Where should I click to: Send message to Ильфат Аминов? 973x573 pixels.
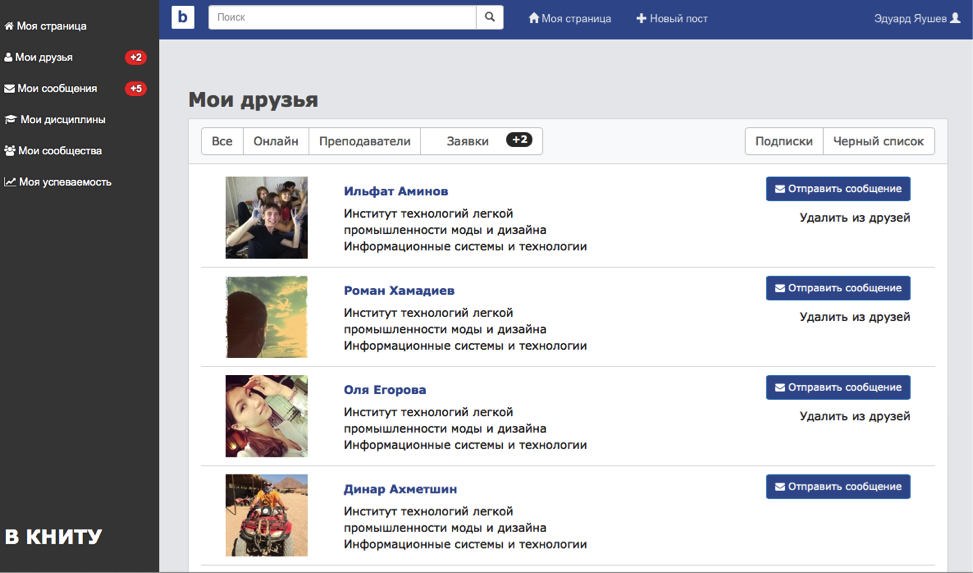click(x=838, y=189)
